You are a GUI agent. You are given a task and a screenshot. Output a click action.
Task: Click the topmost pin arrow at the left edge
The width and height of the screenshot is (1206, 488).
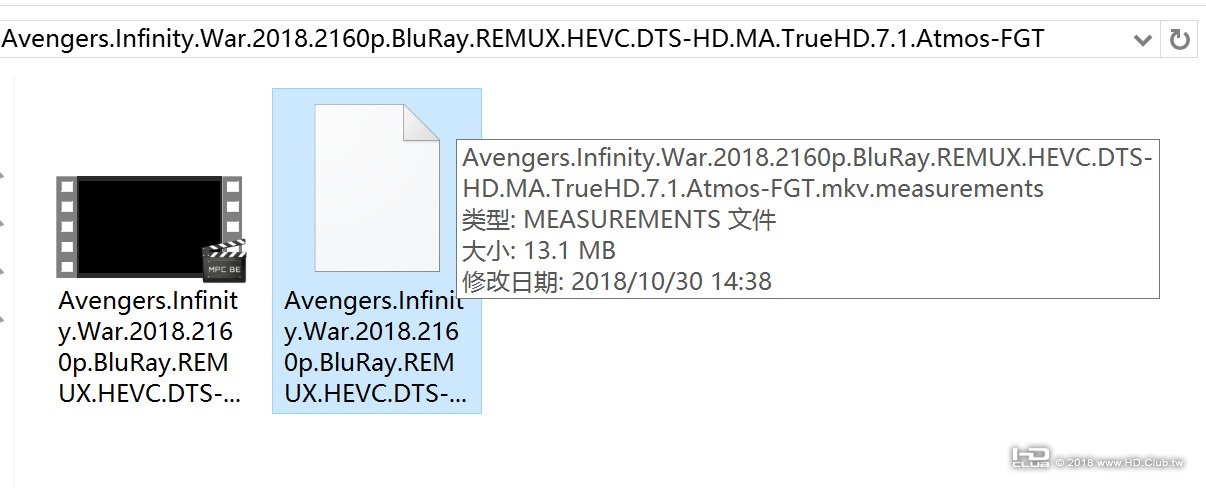[3, 176]
